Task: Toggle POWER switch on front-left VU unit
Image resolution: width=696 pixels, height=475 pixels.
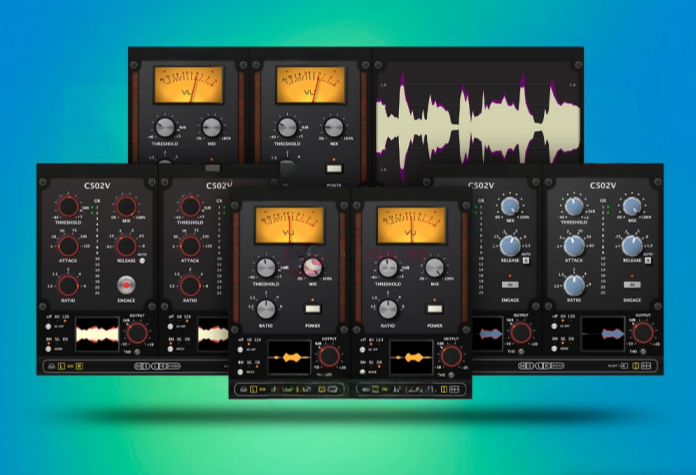Action: point(312,309)
